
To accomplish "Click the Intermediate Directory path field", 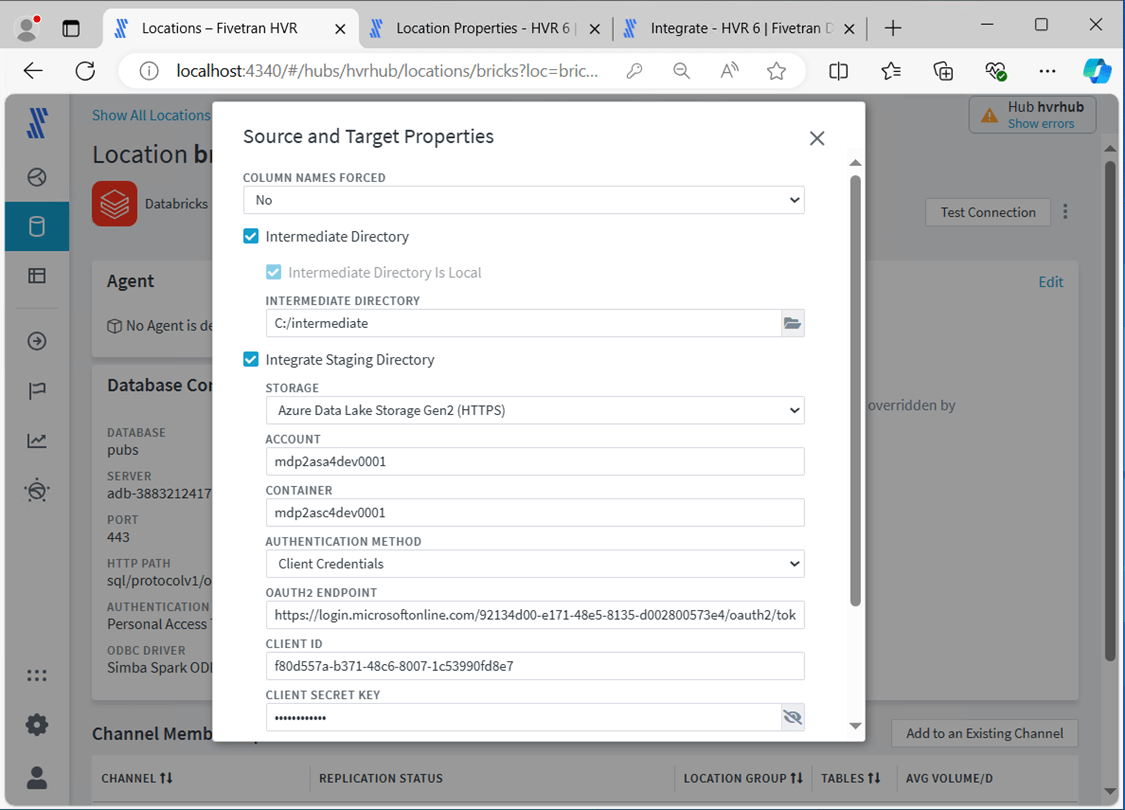I will [x=523, y=323].
